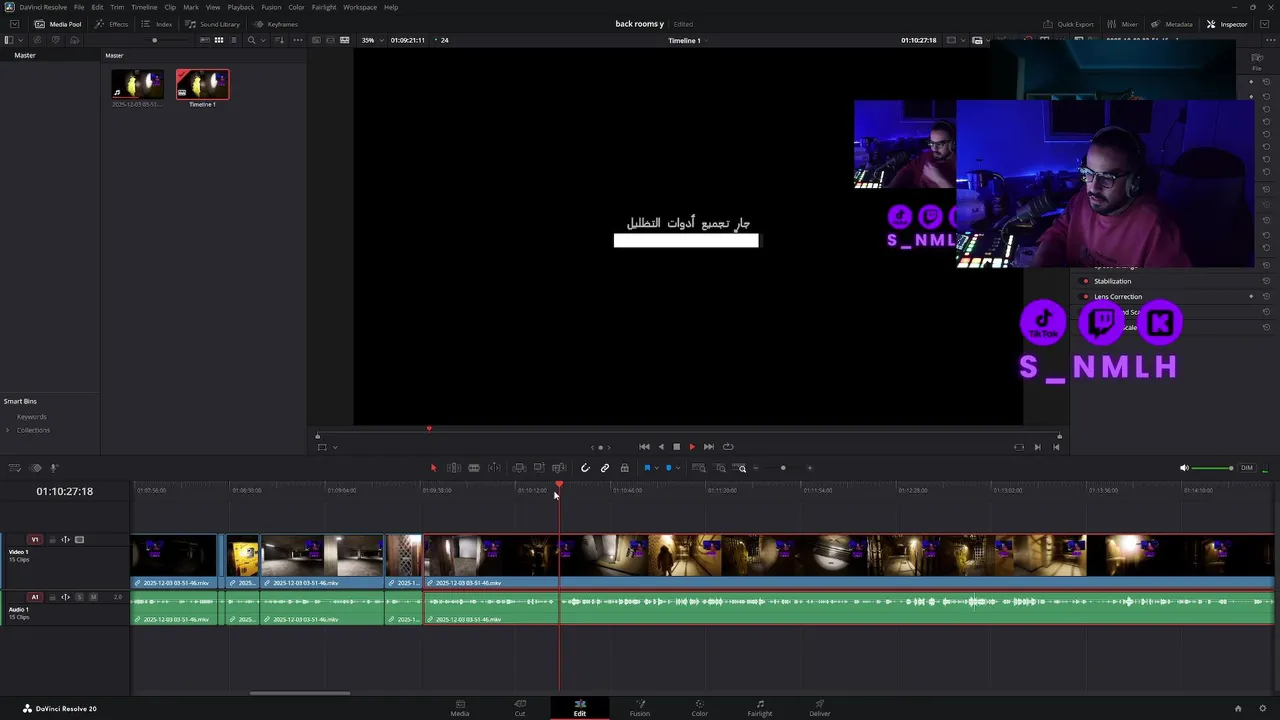Open the Metadata panel
Screen dimensions: 1280x720
(1172, 24)
